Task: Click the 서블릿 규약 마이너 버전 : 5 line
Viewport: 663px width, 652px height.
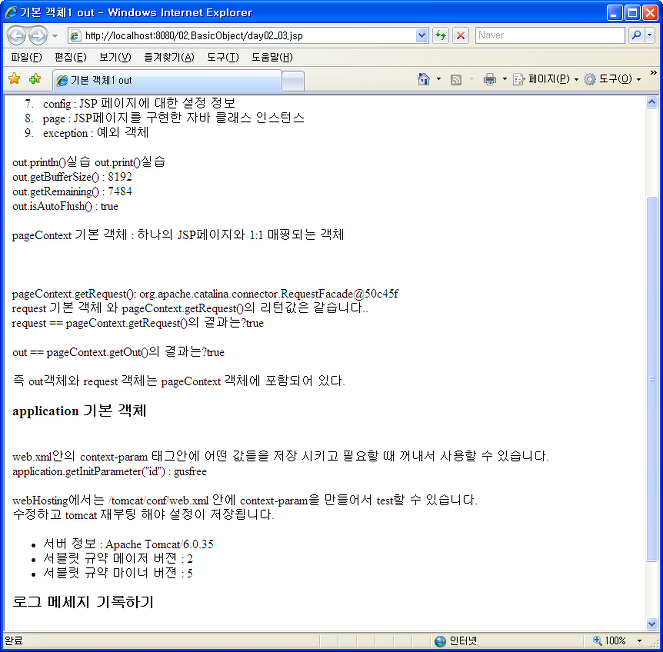Action: tap(118, 573)
